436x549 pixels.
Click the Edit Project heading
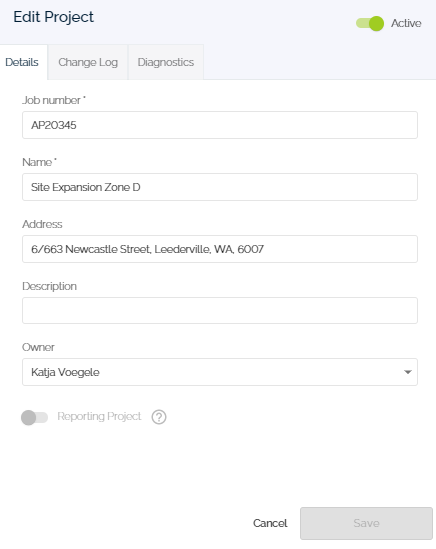pyautogui.click(x=54, y=17)
